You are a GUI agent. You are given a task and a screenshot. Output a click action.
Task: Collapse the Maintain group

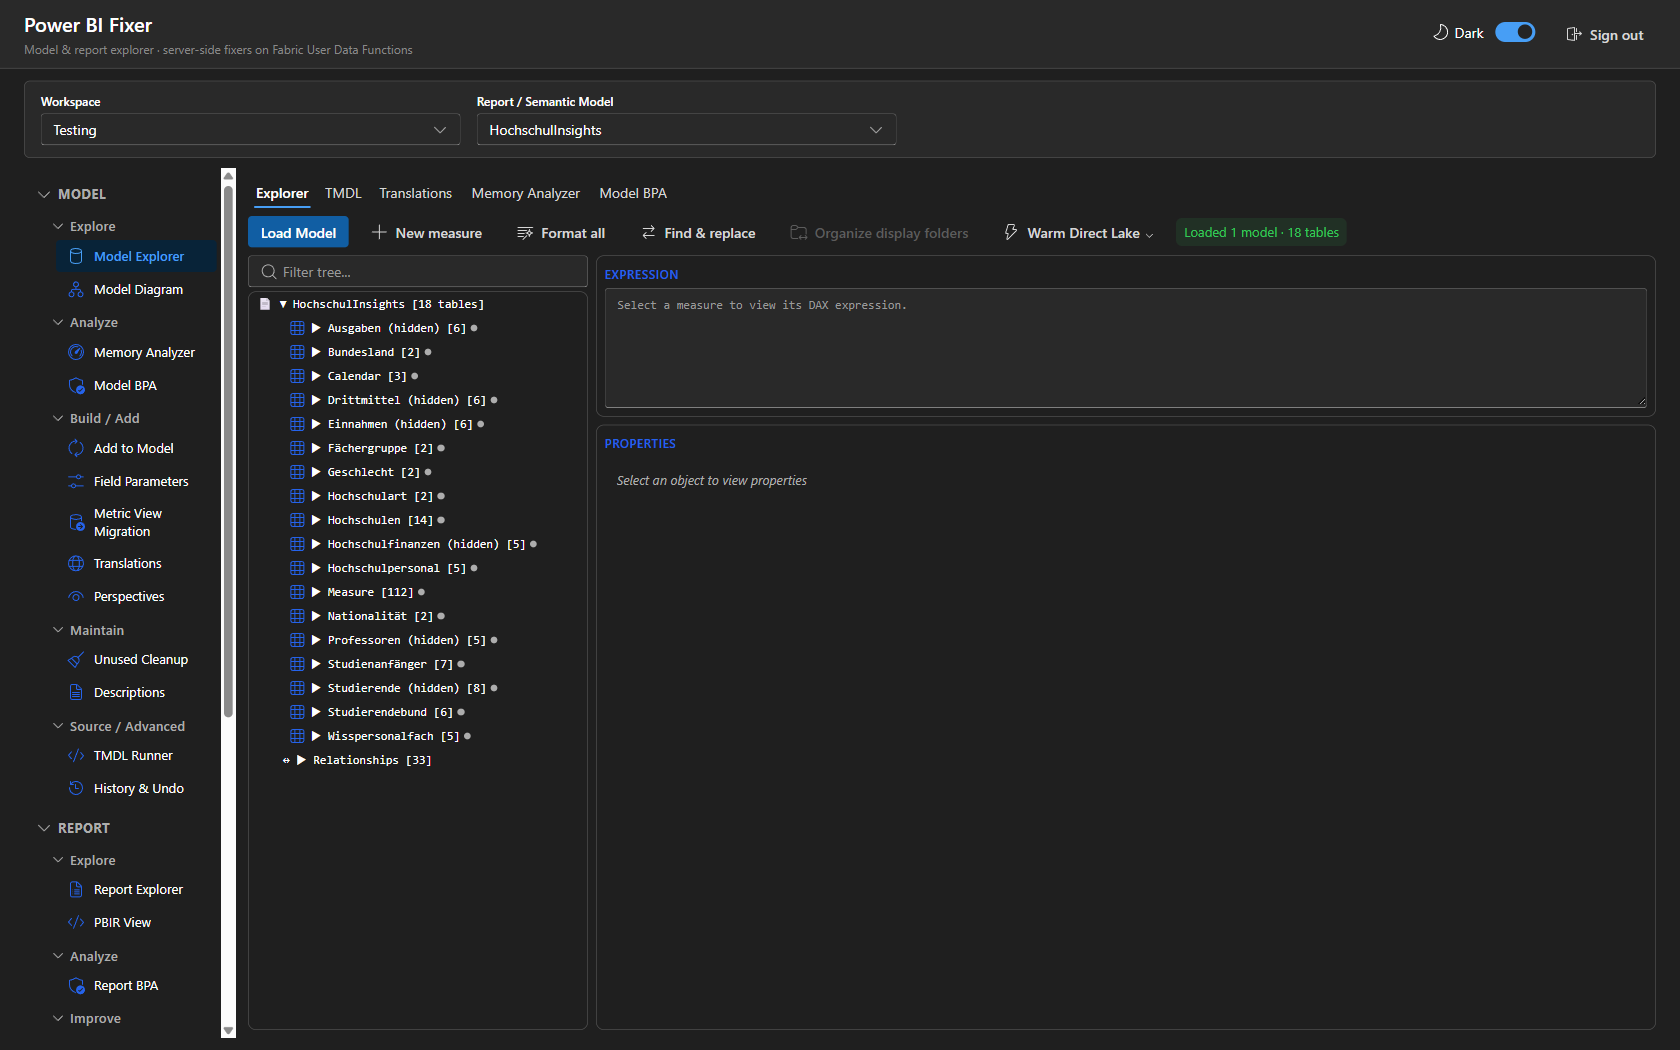58,630
